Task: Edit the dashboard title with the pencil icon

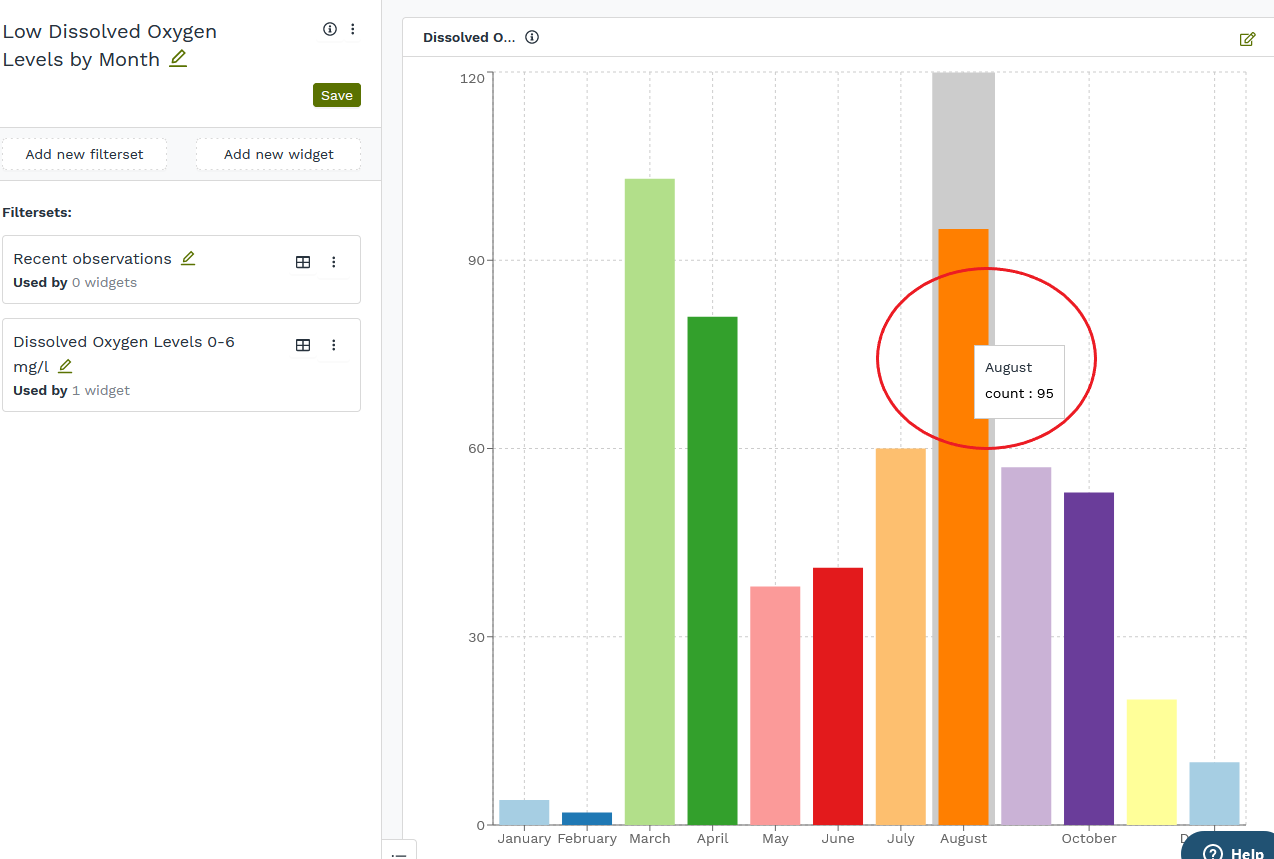Action: click(178, 59)
